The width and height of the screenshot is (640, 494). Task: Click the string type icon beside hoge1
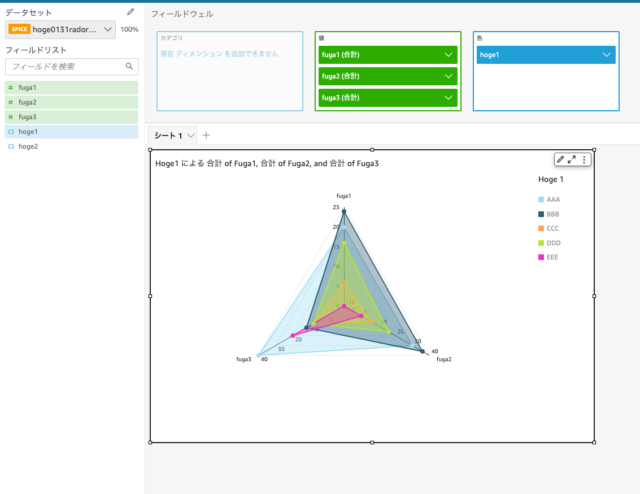pyautogui.click(x=11, y=131)
